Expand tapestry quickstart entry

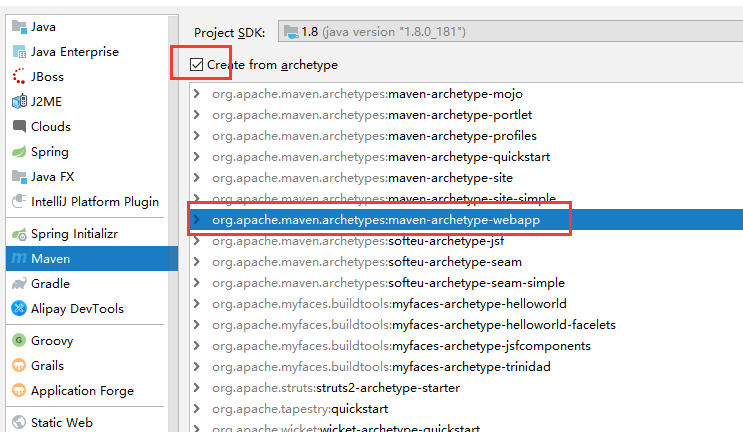point(197,409)
